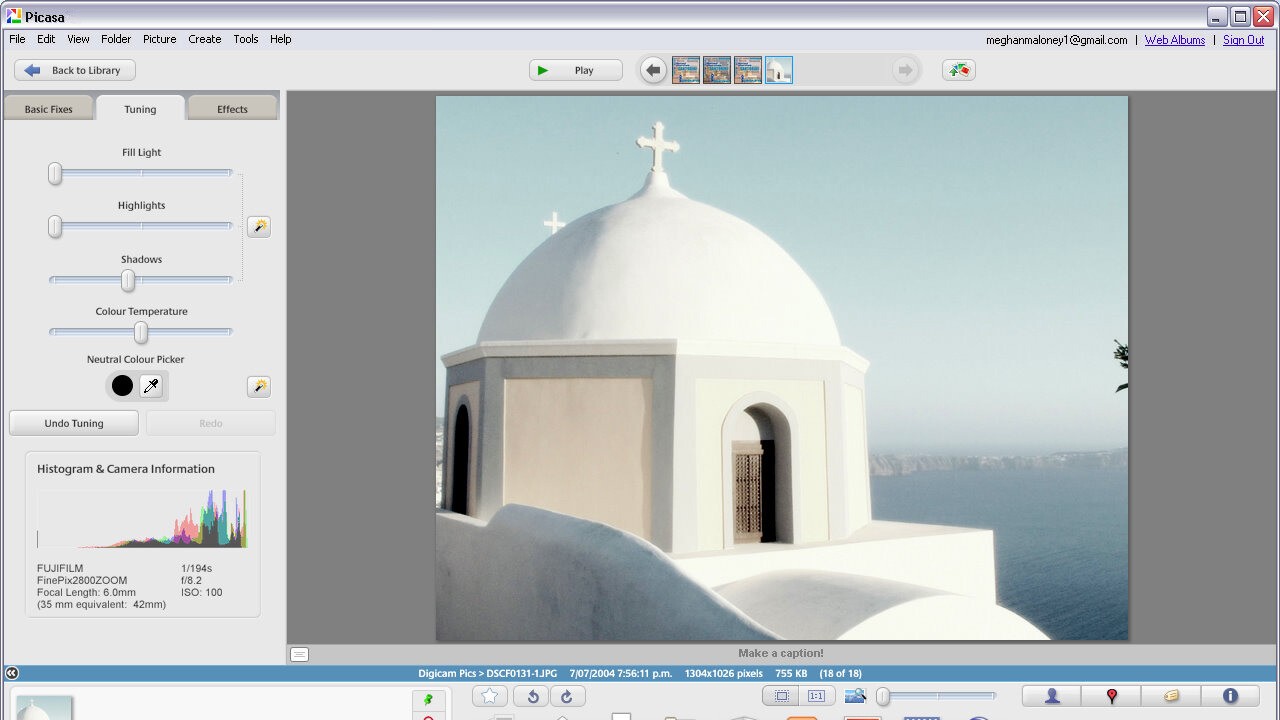Screen dimensions: 1280x720
Task: Click the Picasa logo in title bar
Action: pyautogui.click(x=14, y=16)
